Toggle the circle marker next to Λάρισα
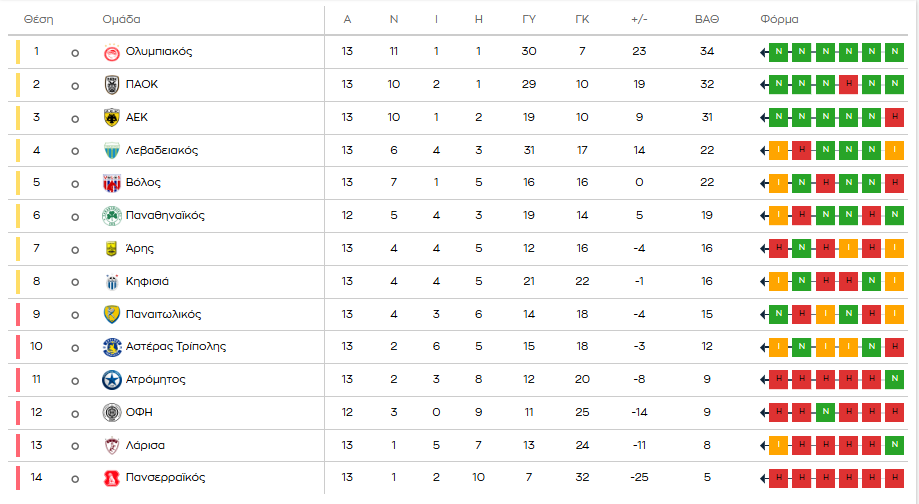 coord(75,446)
